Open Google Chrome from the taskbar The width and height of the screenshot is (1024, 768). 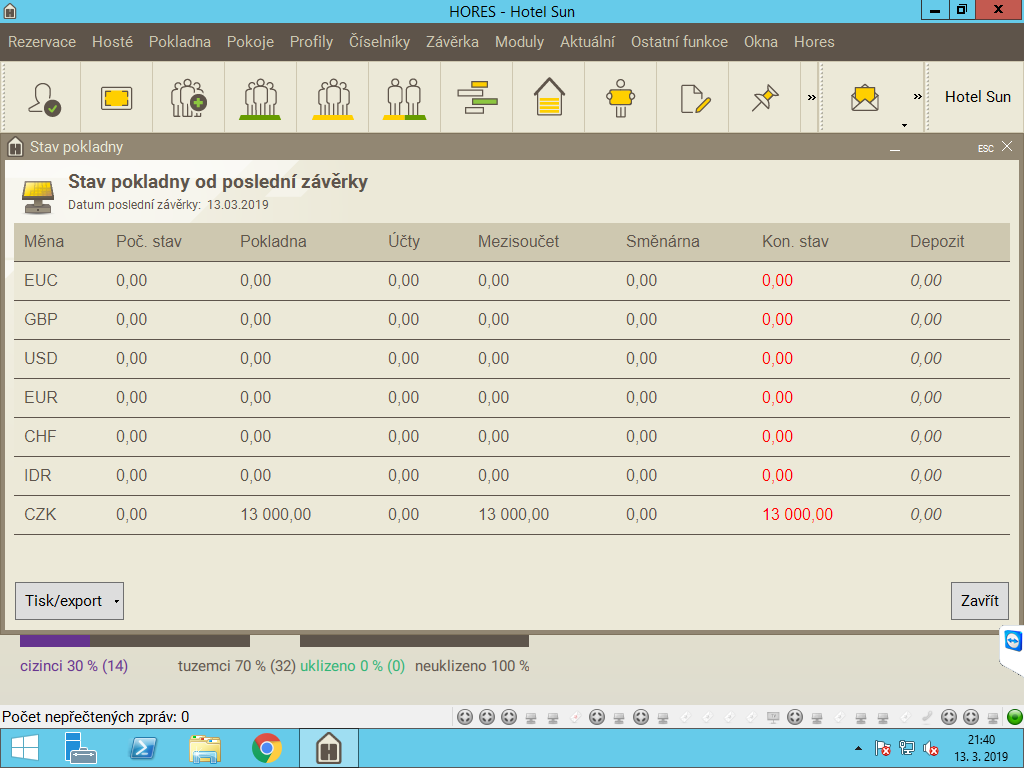point(266,748)
